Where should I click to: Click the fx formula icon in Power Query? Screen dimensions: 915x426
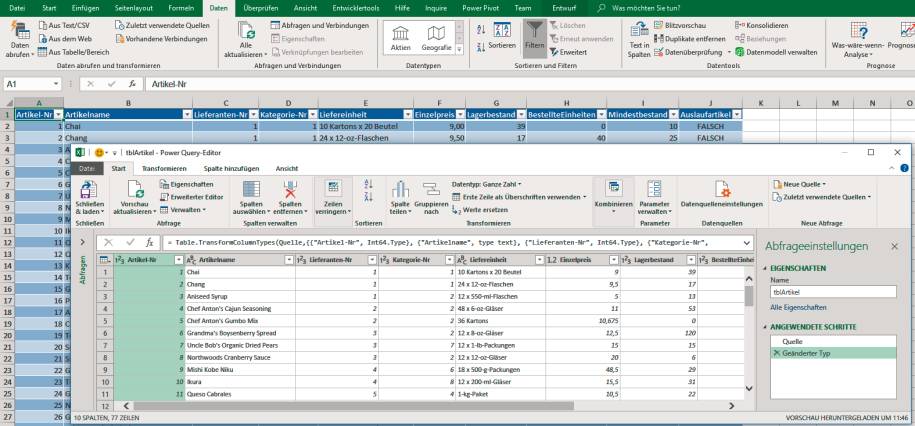(149, 242)
